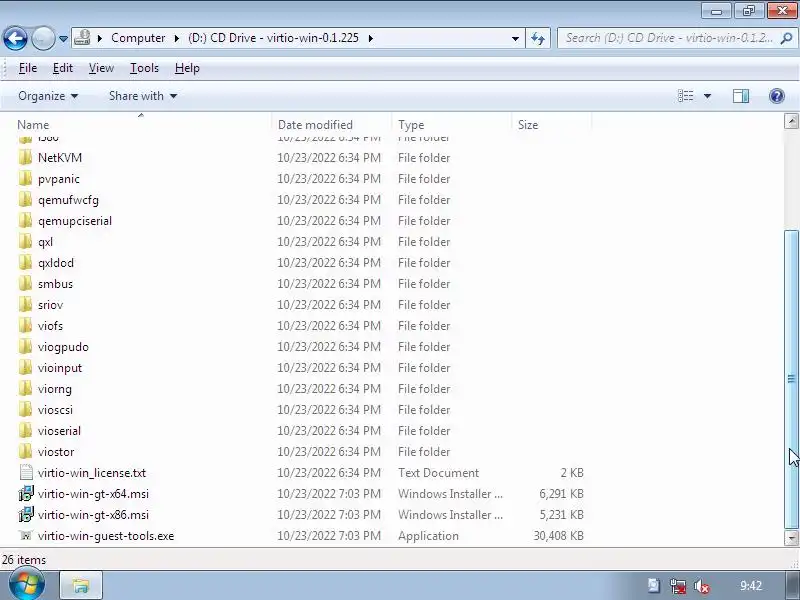800x600 pixels.
Task: Click the blue Help question mark icon
Action: point(777,96)
